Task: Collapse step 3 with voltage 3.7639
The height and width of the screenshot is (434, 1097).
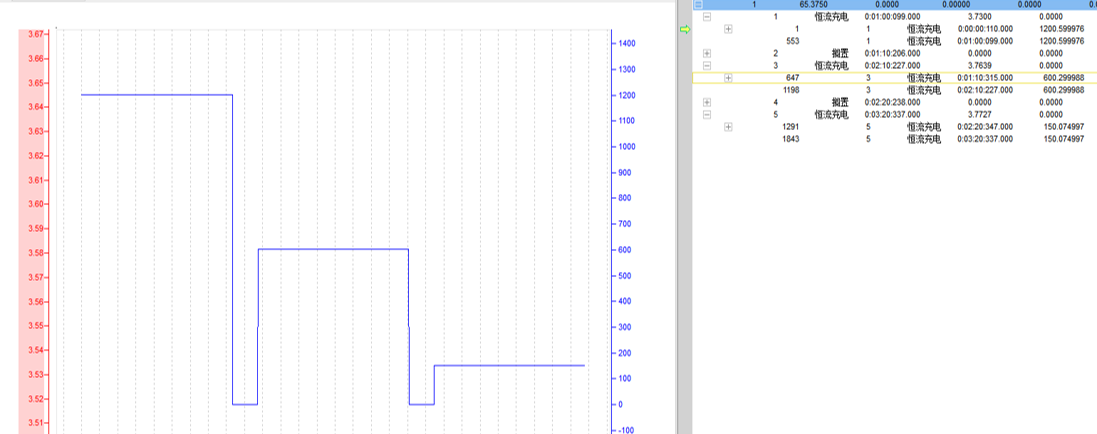Action: (707, 65)
